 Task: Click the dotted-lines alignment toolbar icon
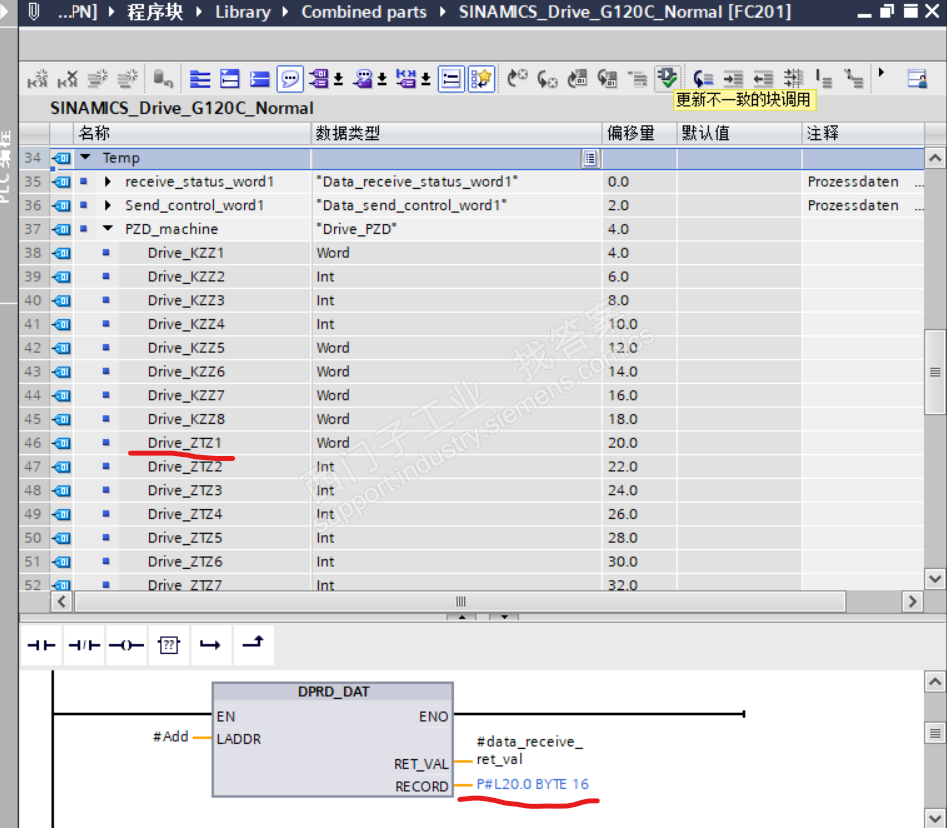(793, 79)
